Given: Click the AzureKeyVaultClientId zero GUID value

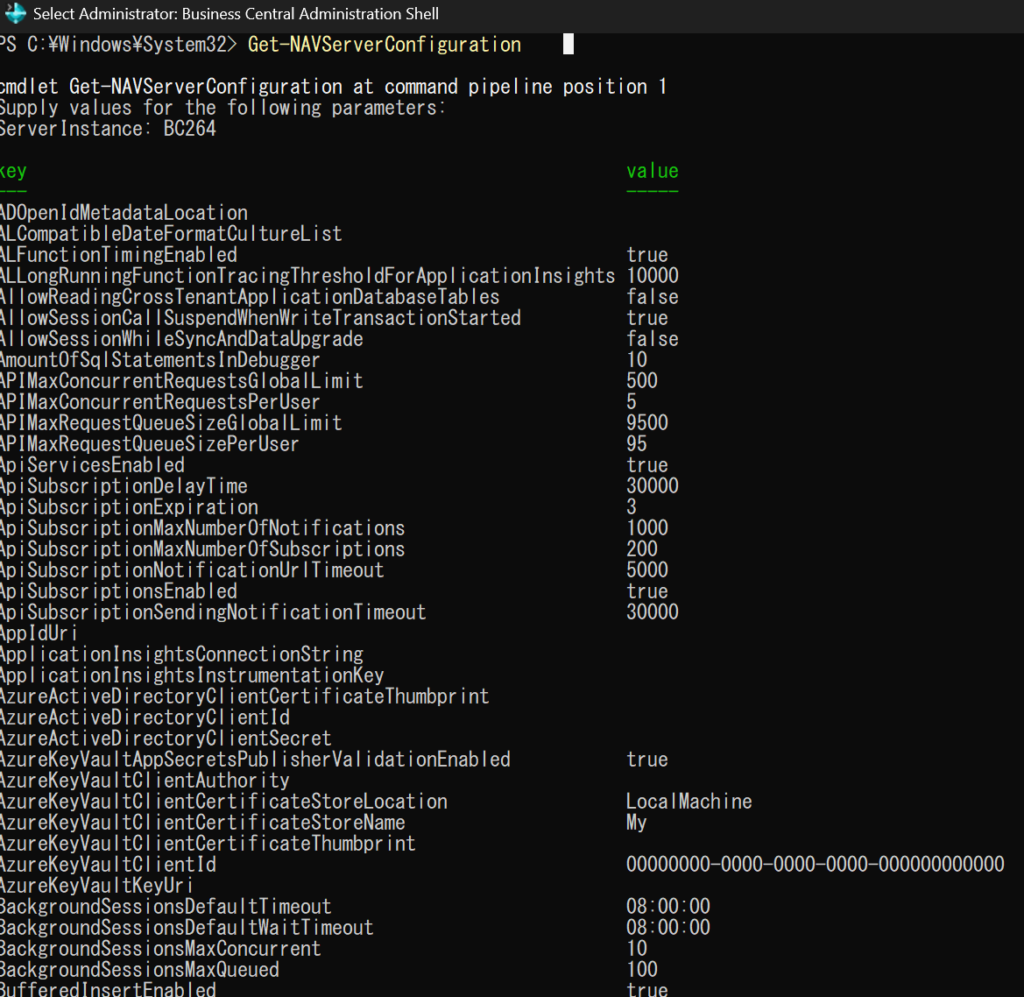Looking at the screenshot, I should click(815, 864).
